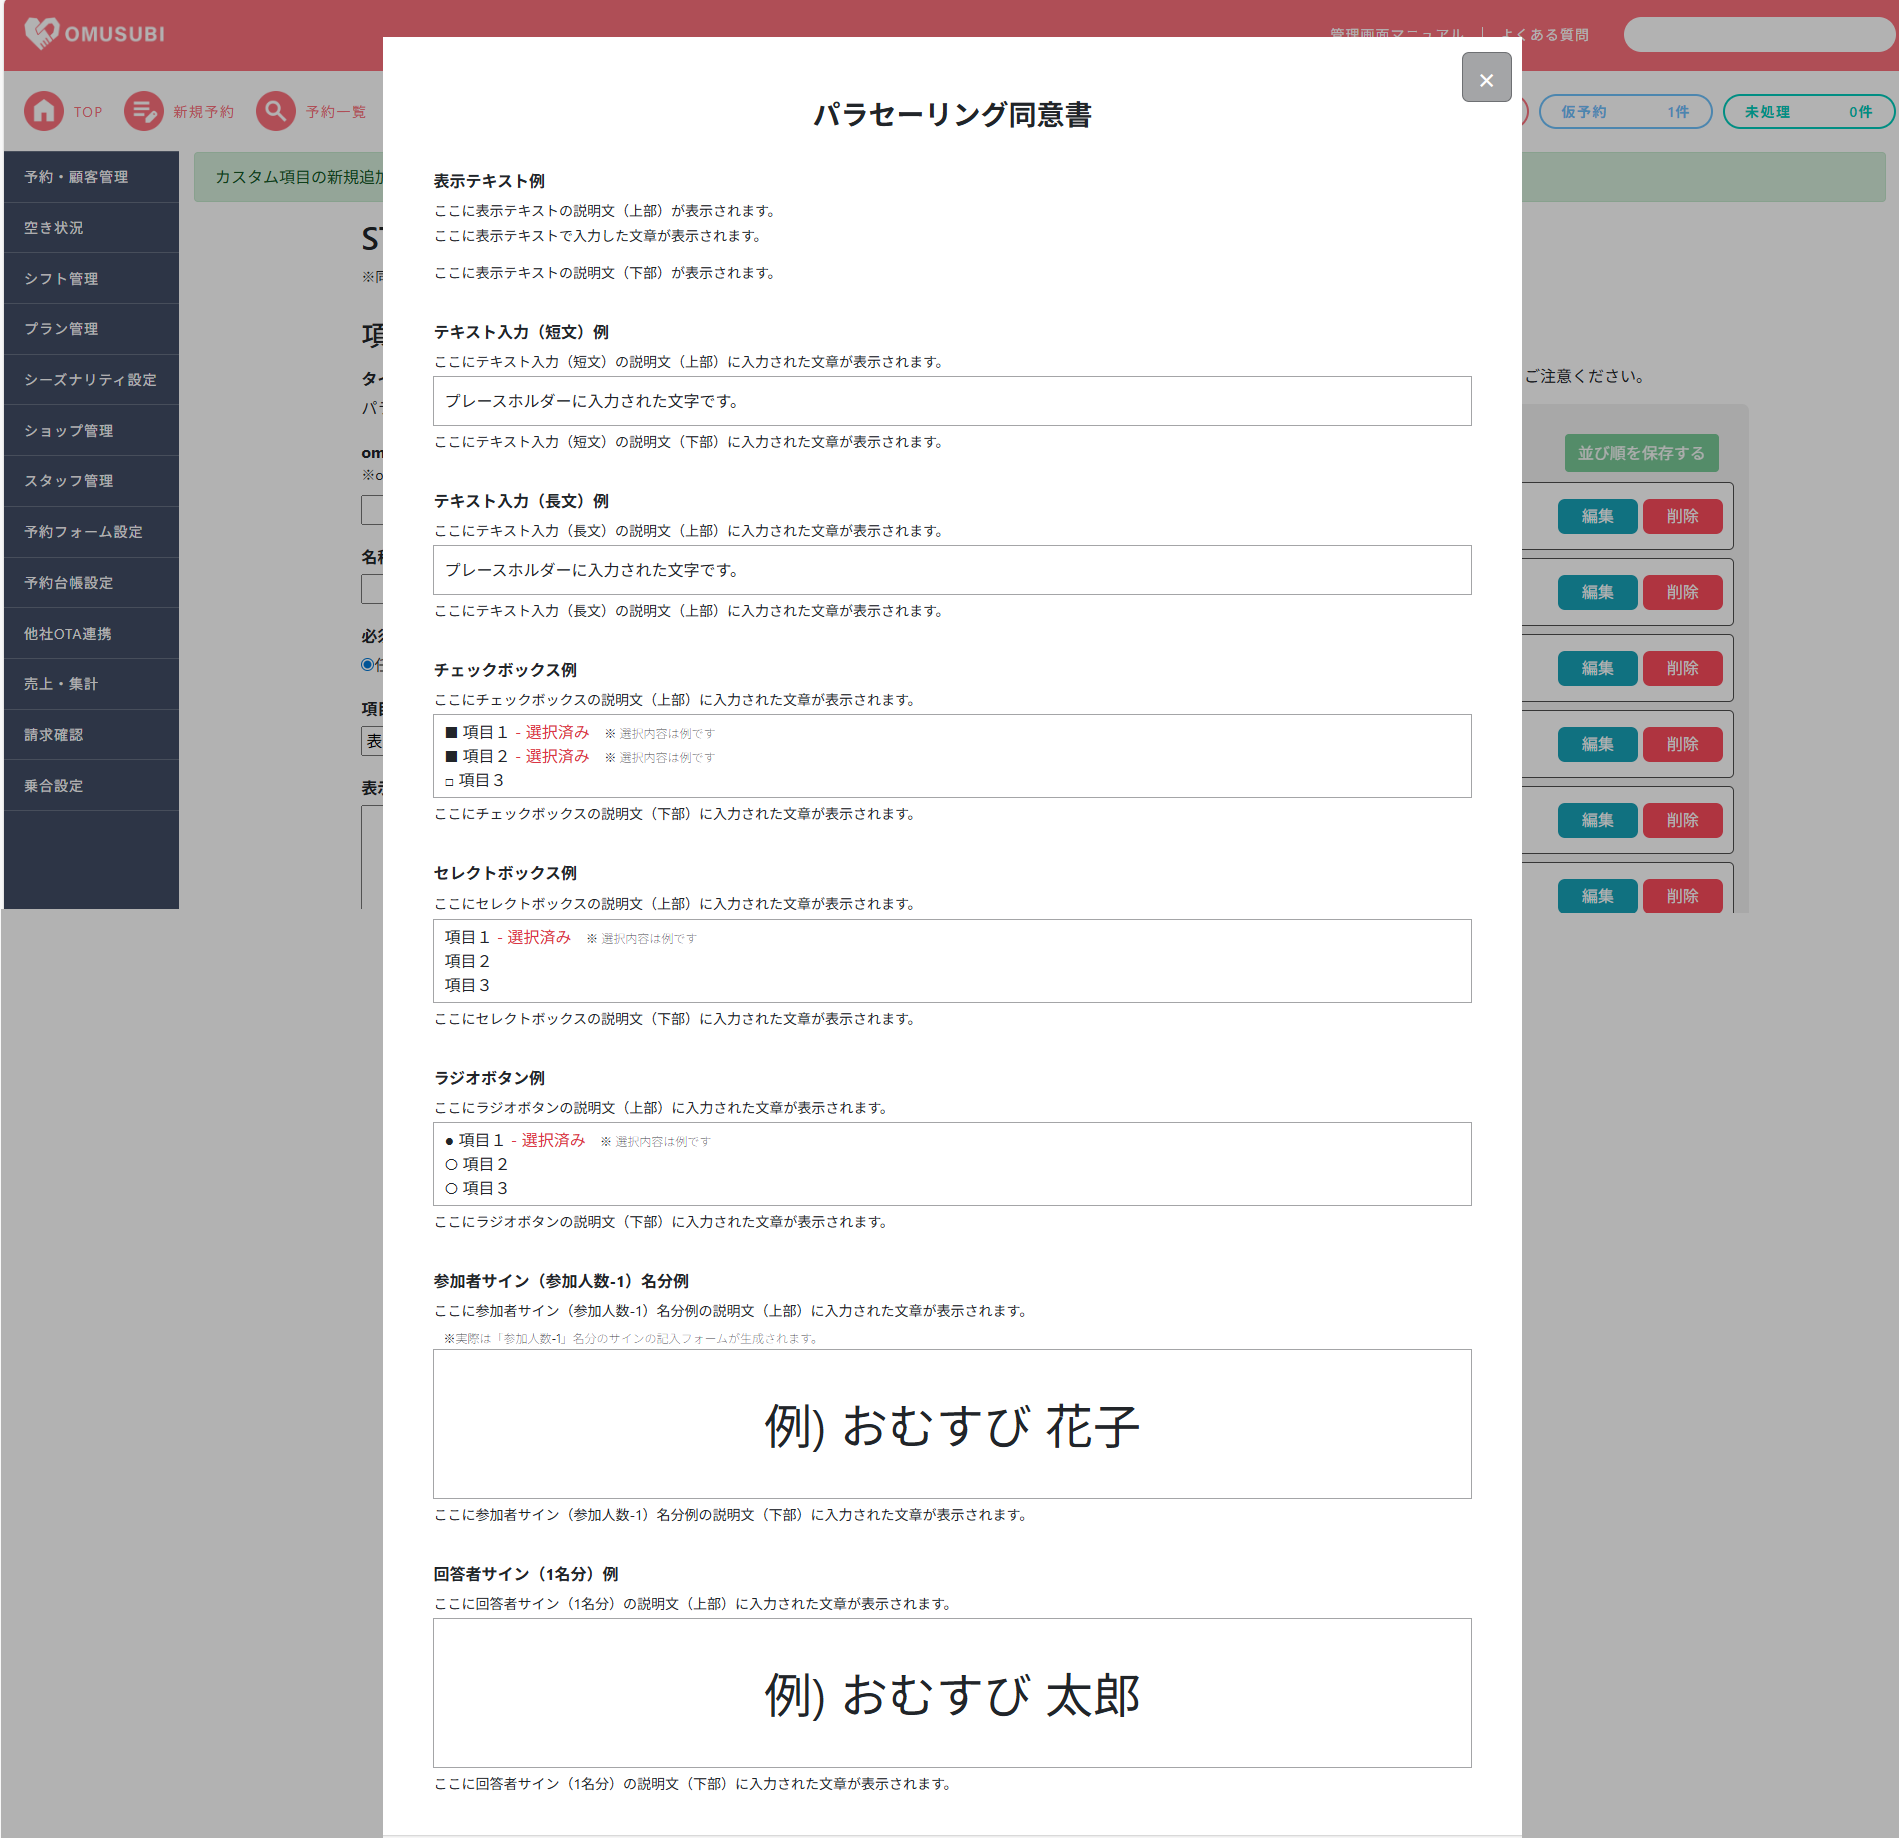This screenshot has height=1838, width=1899.
Task: Click the short text input example field
Action: 951,401
